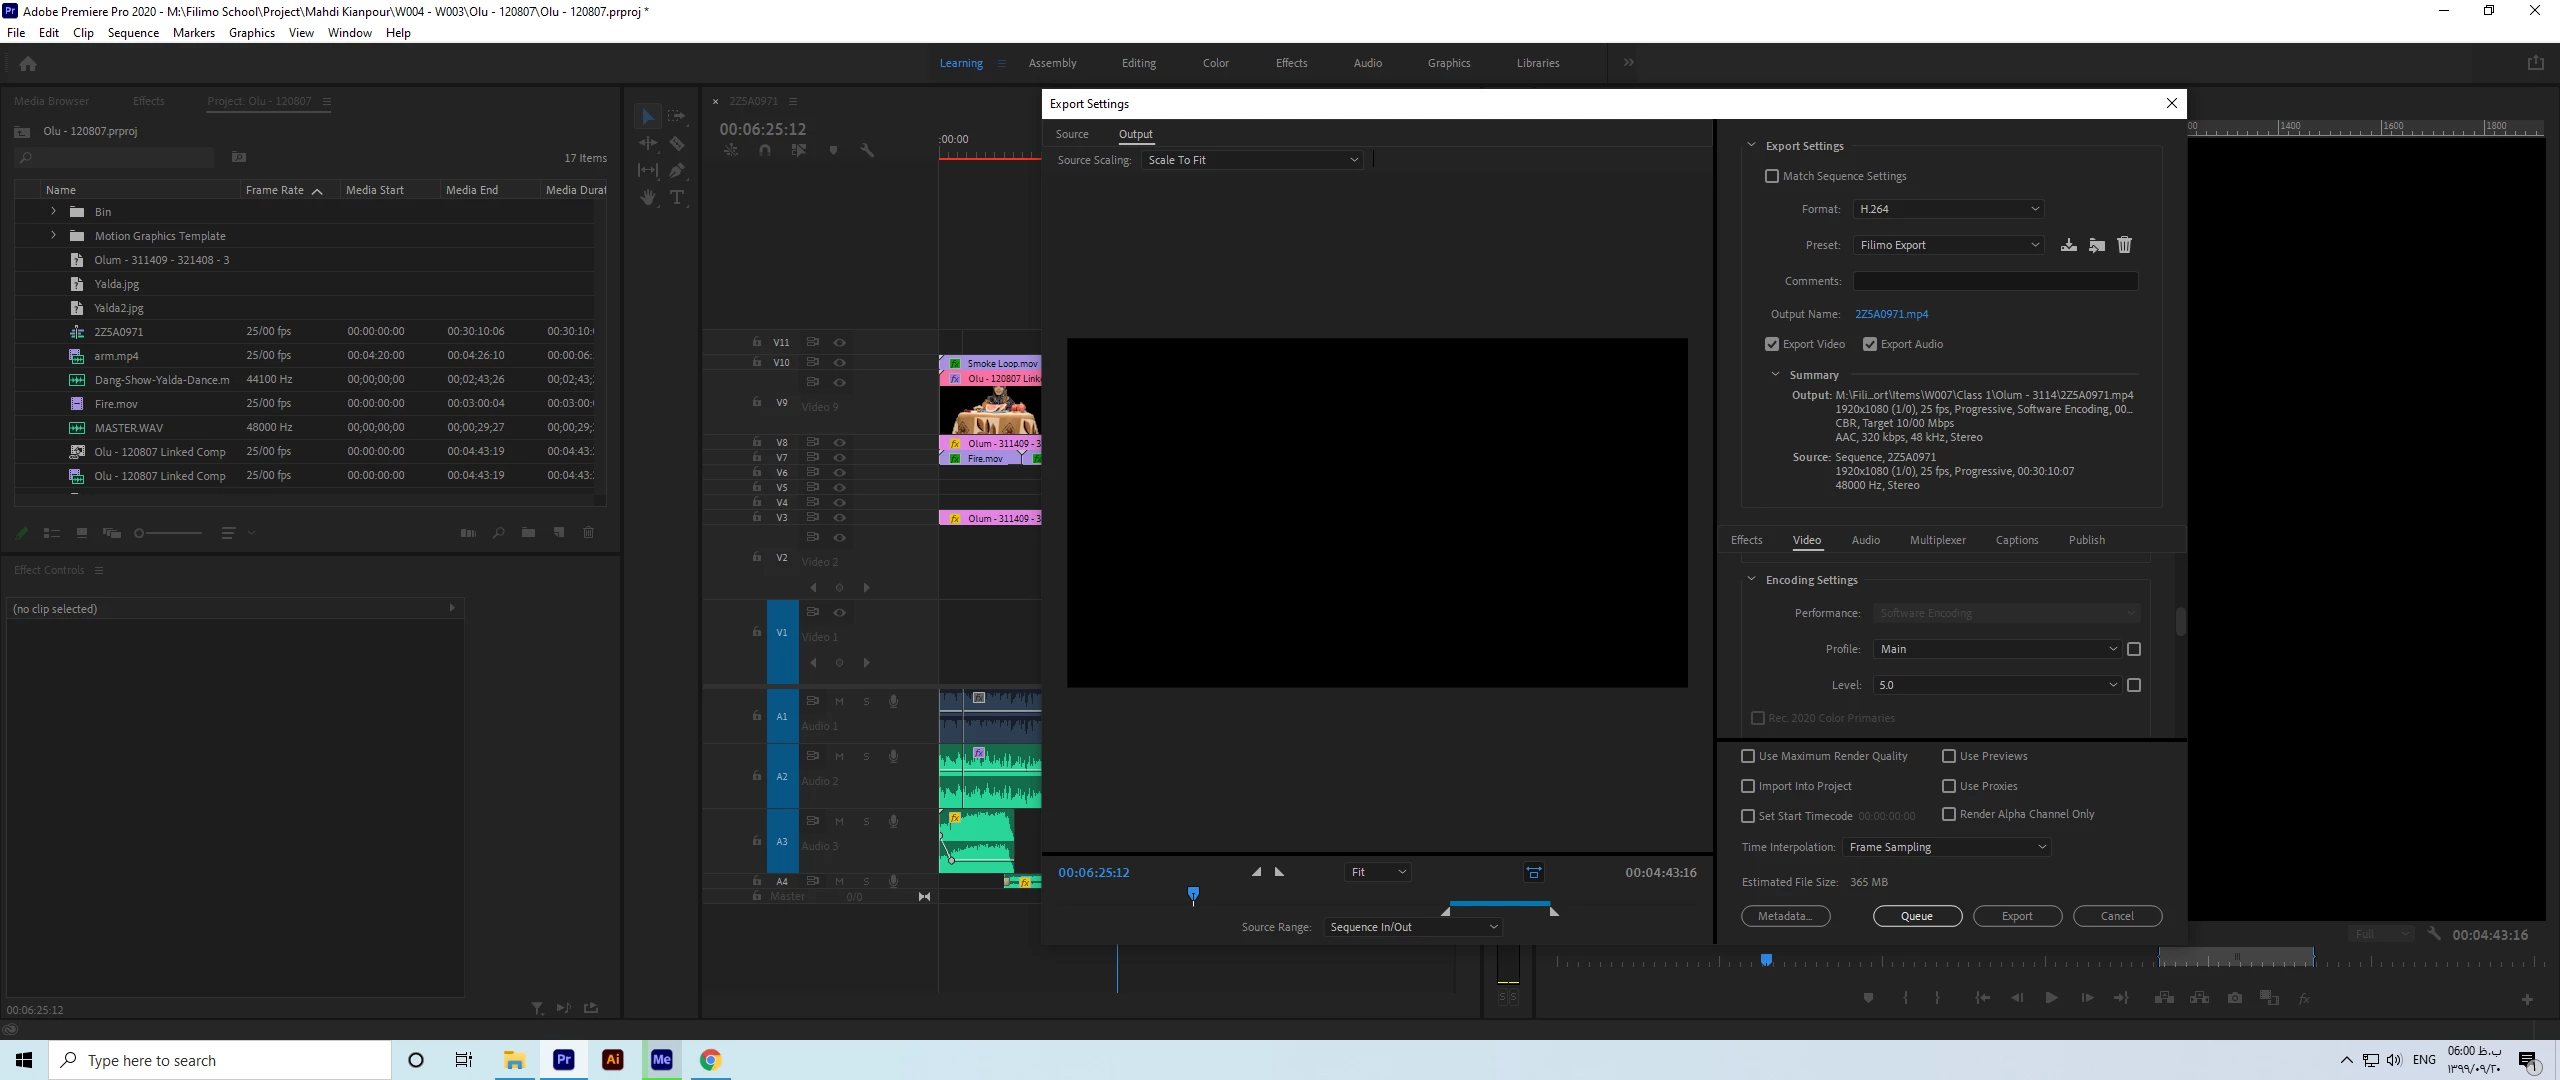Click the blue preview playhead marker
Viewport: 2560px width, 1080px height.
pos(1193,893)
